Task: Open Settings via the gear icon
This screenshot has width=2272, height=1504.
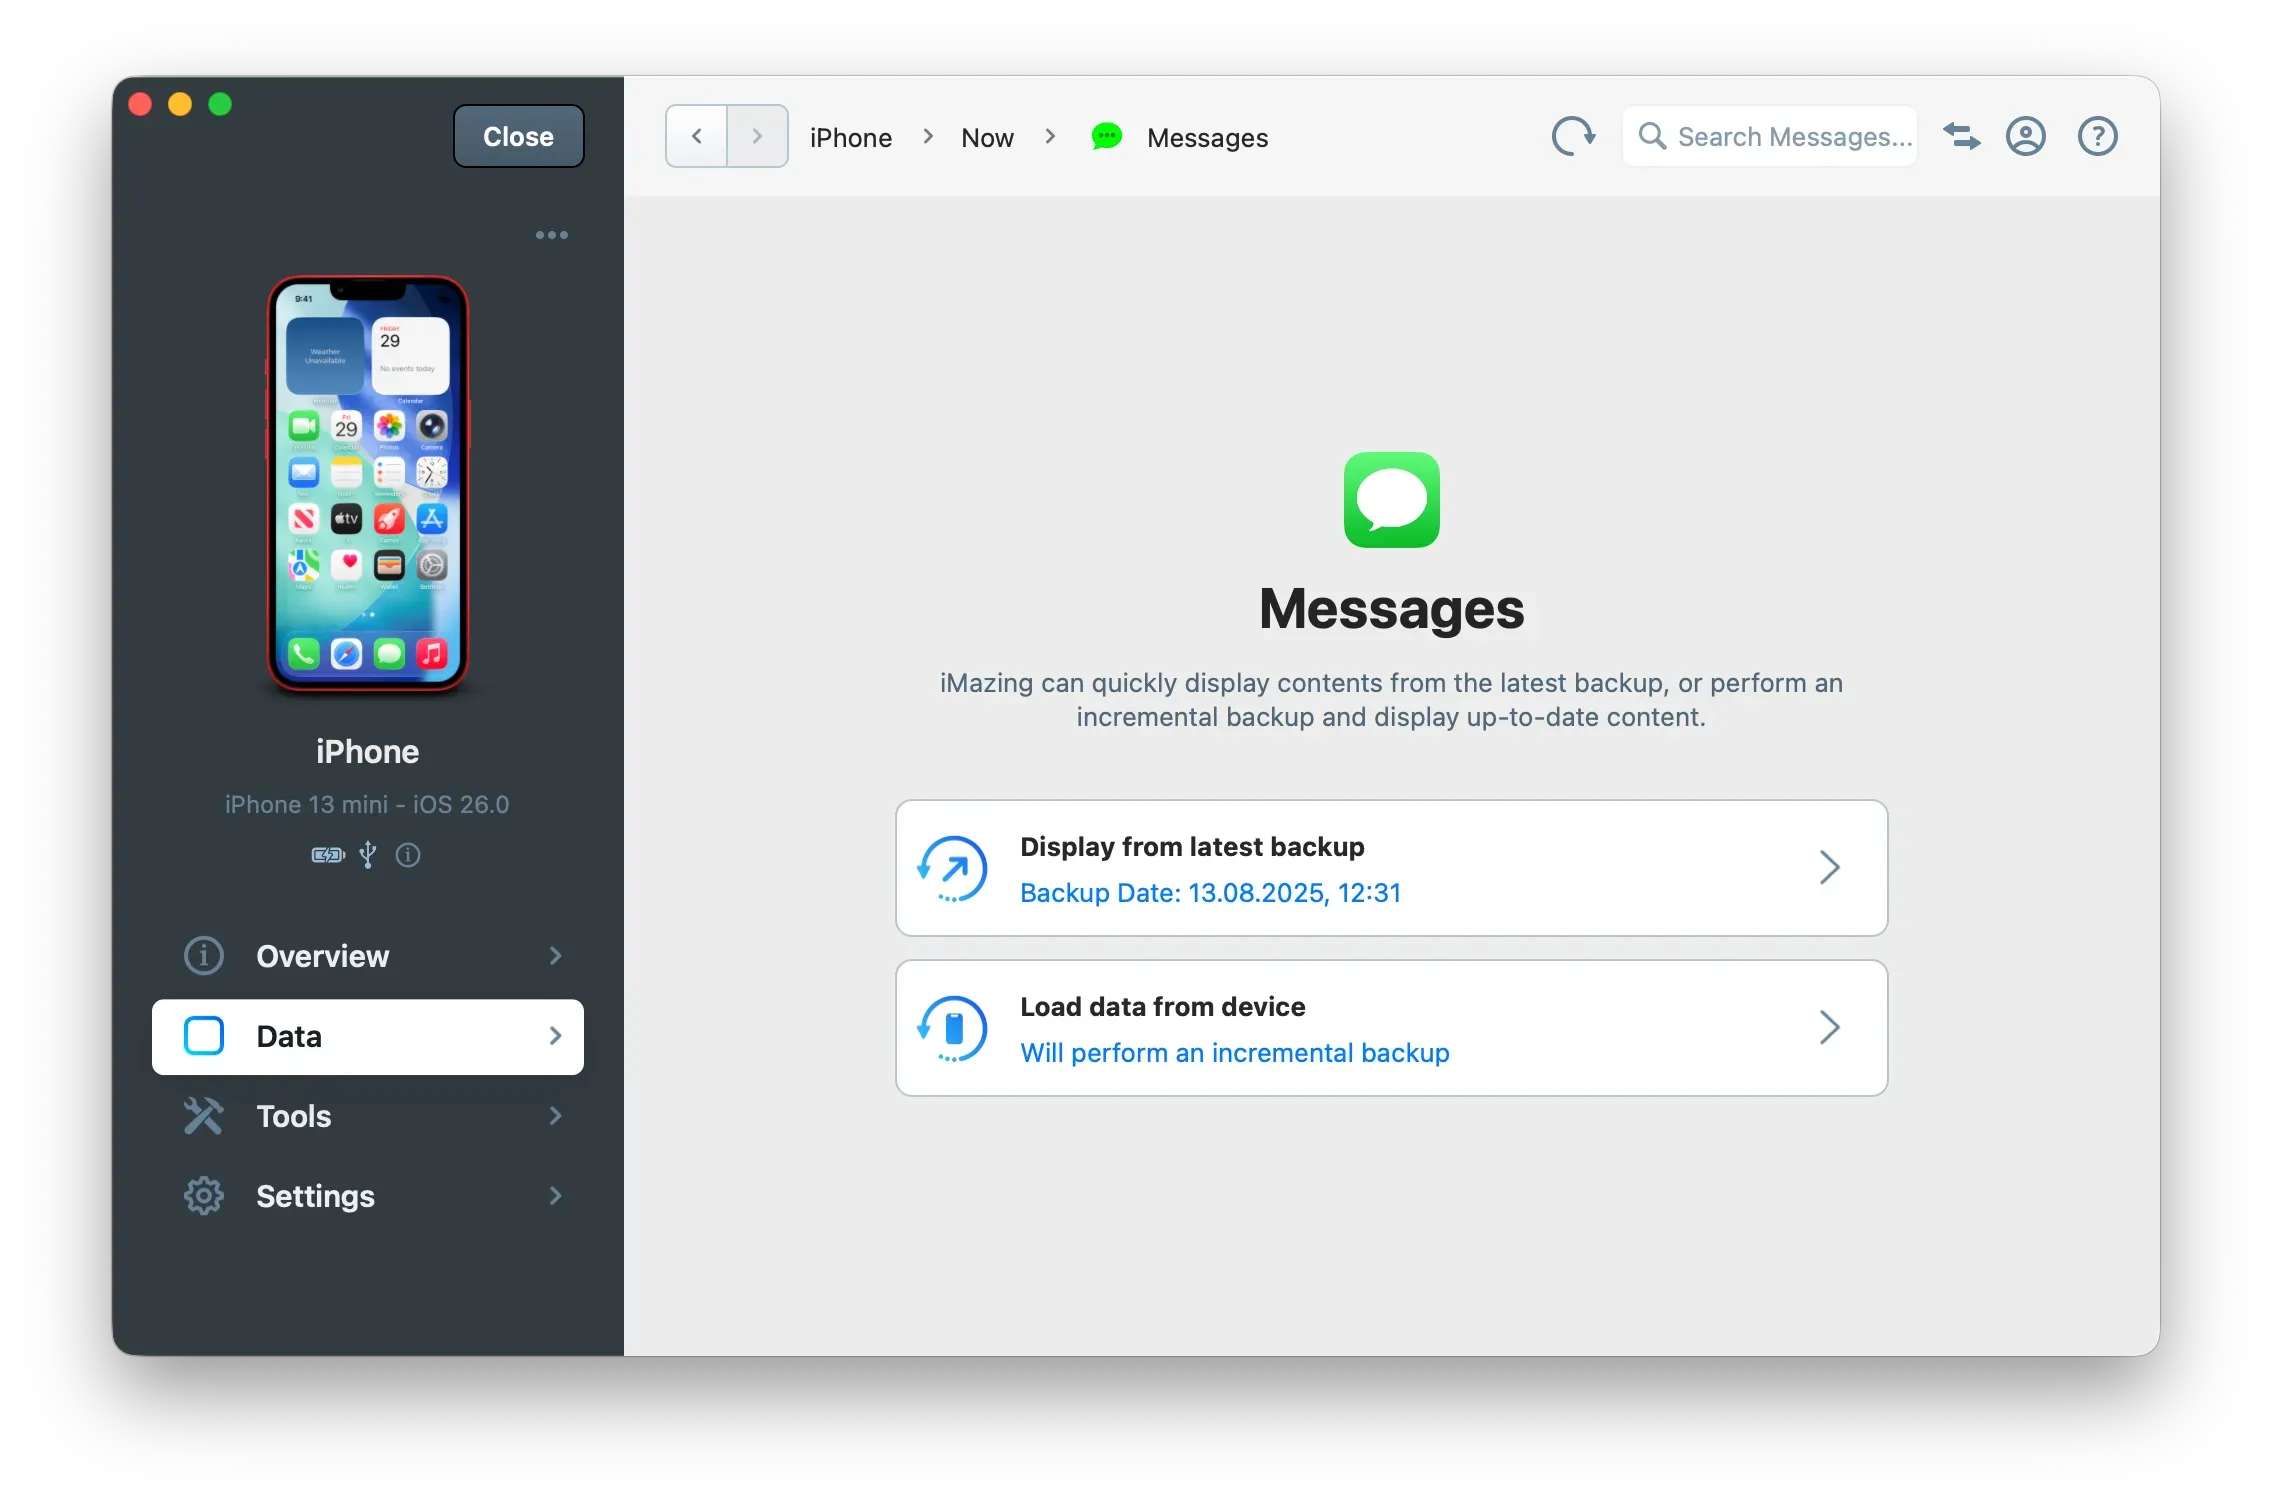Action: (204, 1196)
